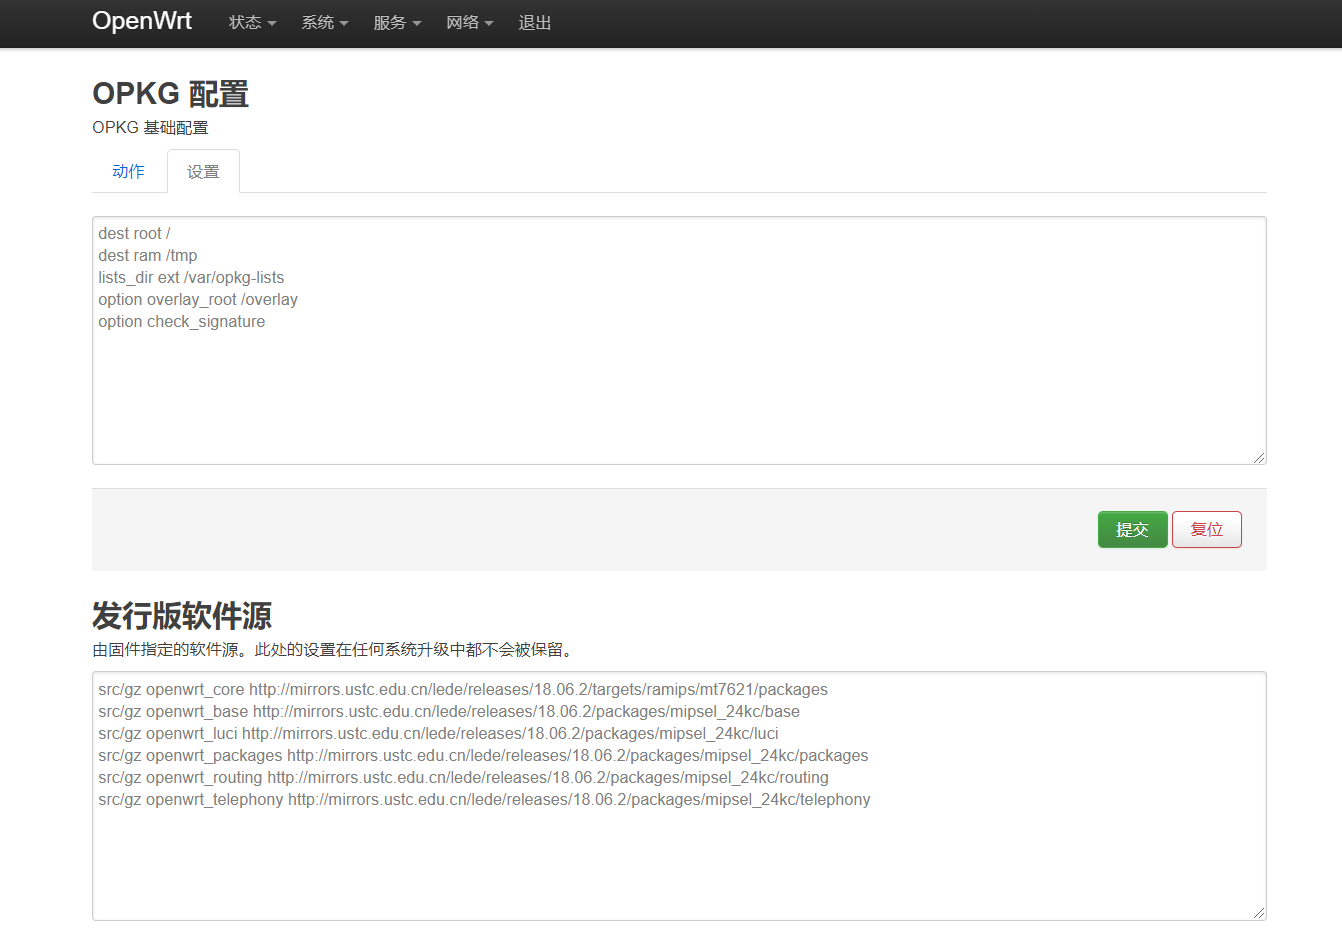The image size is (1342, 943).
Task: Click the OpenWrt brand logo link
Action: pos(141,21)
